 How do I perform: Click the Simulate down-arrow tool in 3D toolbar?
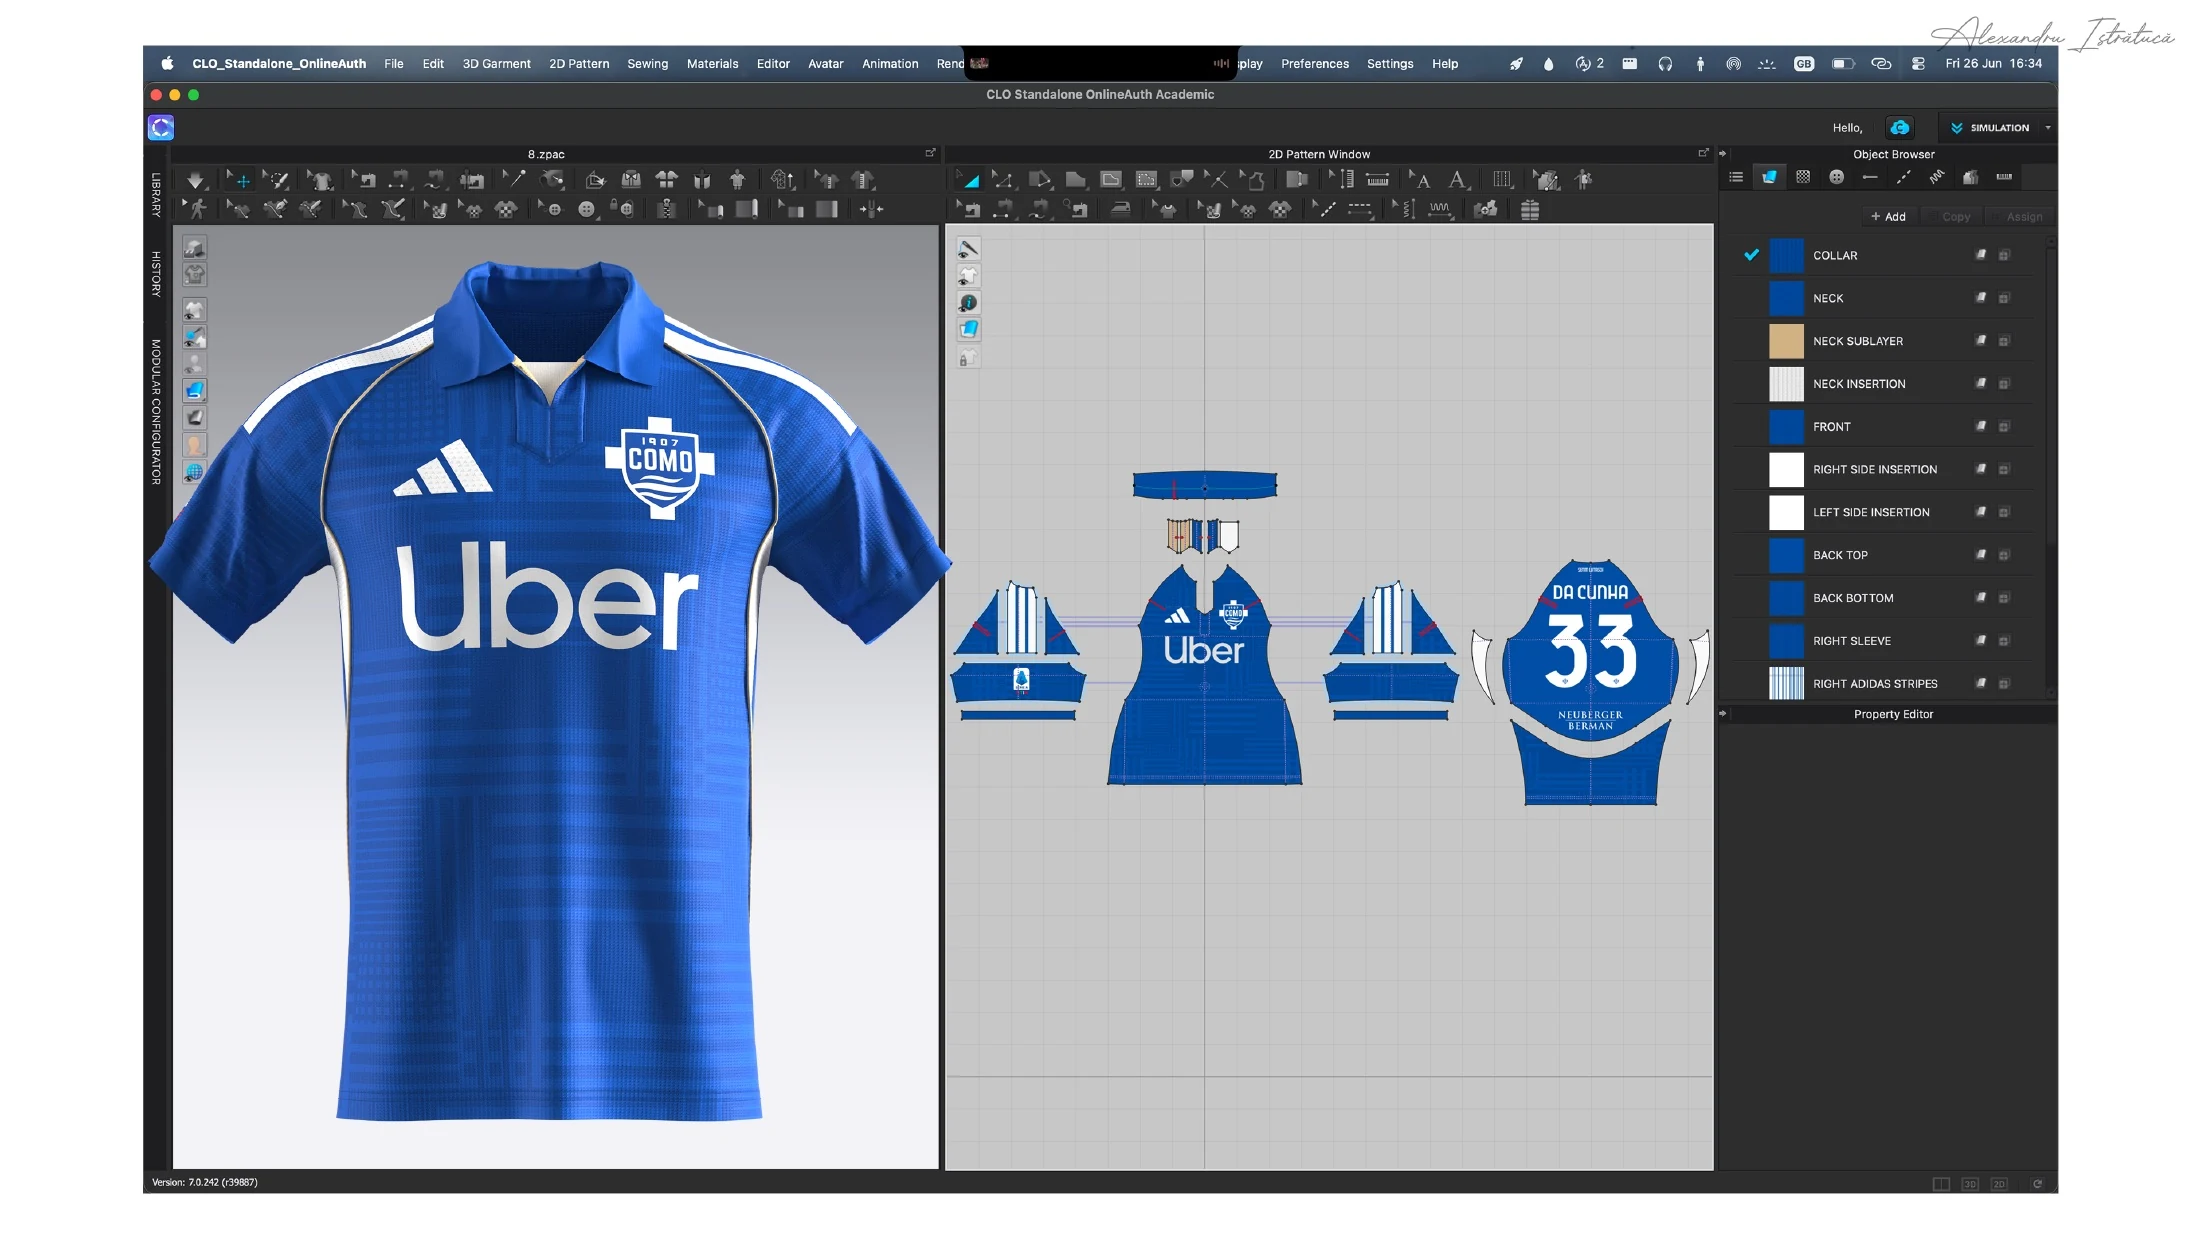click(x=195, y=180)
